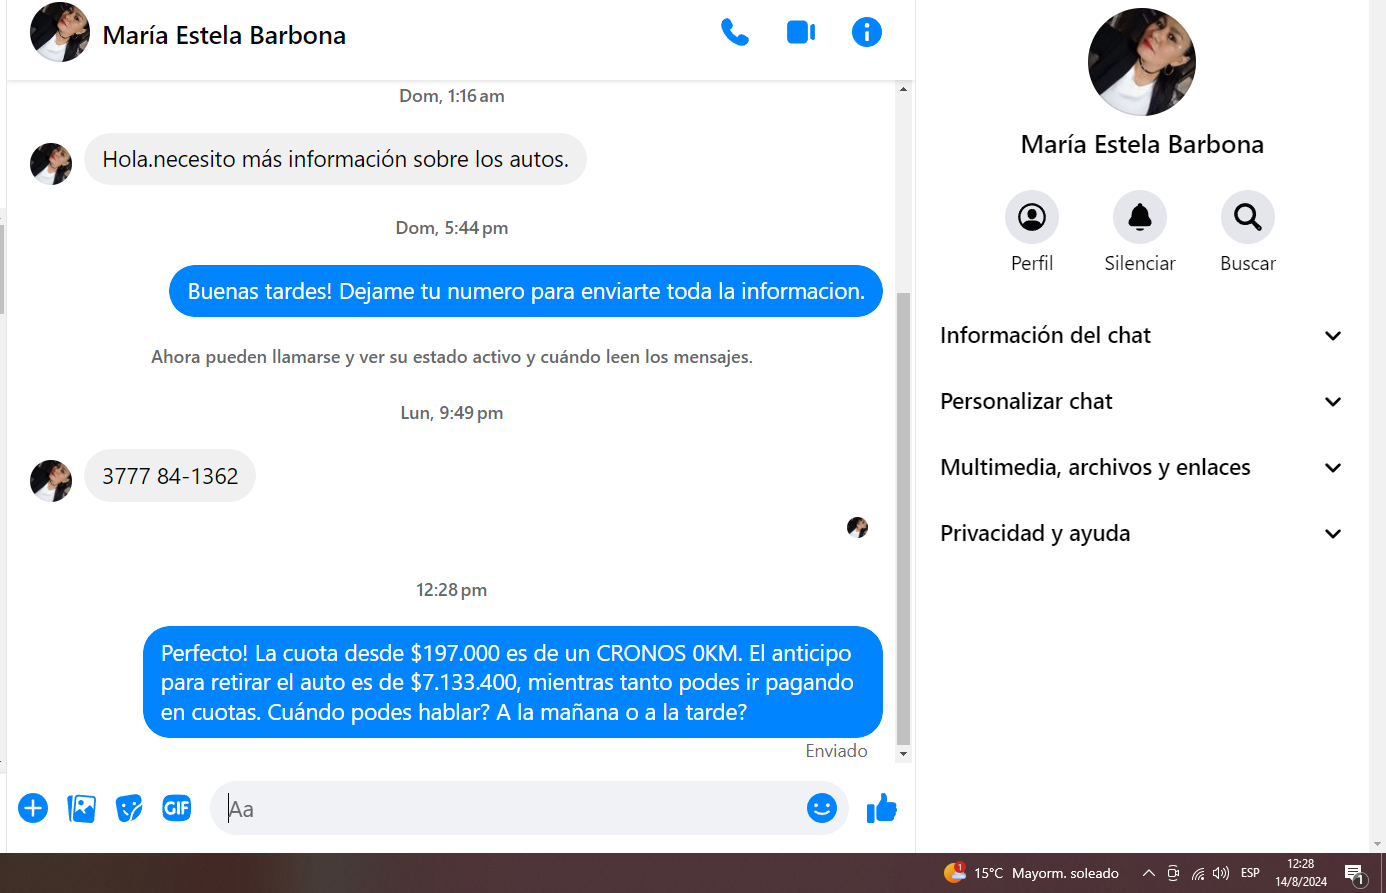Start a video call with the camera icon
This screenshot has height=893, width=1386.
tap(801, 33)
